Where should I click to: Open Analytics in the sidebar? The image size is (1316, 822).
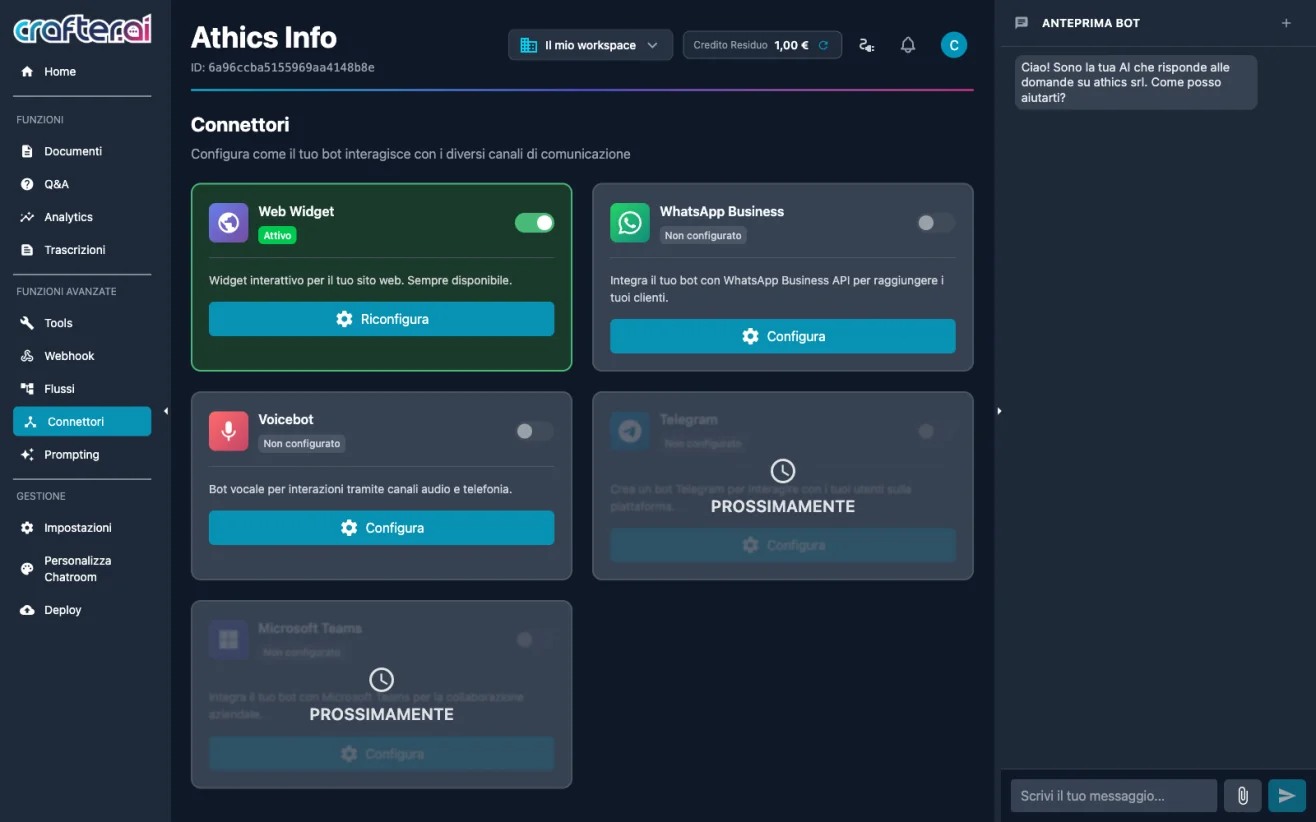tap(82, 217)
